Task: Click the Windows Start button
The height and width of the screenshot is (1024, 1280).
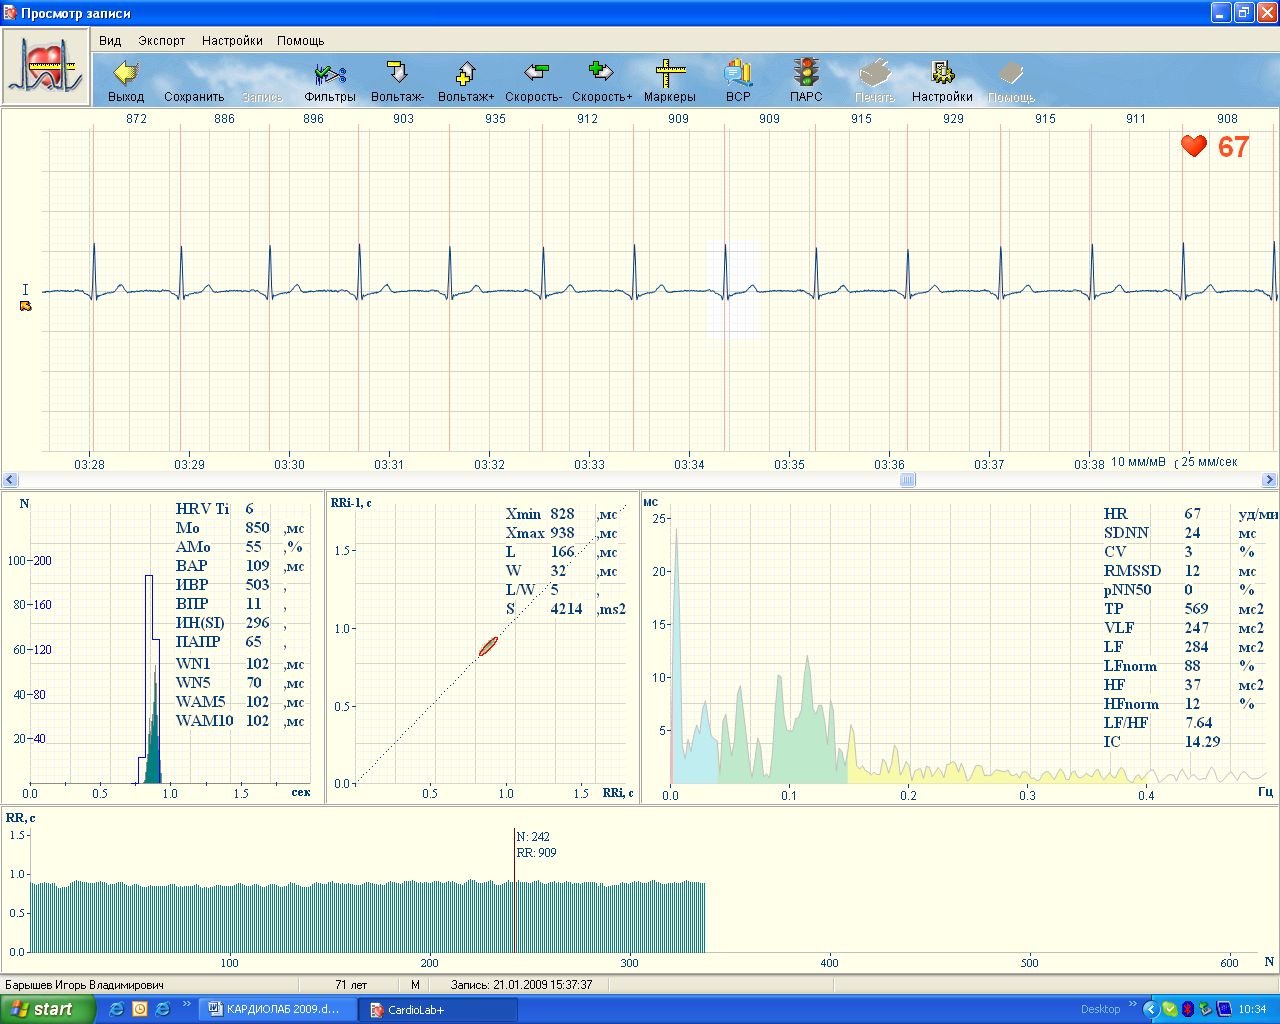Action: (48, 1009)
